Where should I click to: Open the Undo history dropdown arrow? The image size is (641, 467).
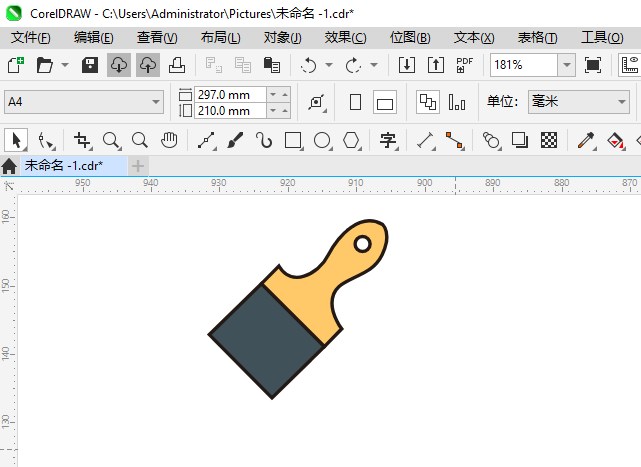coord(329,65)
